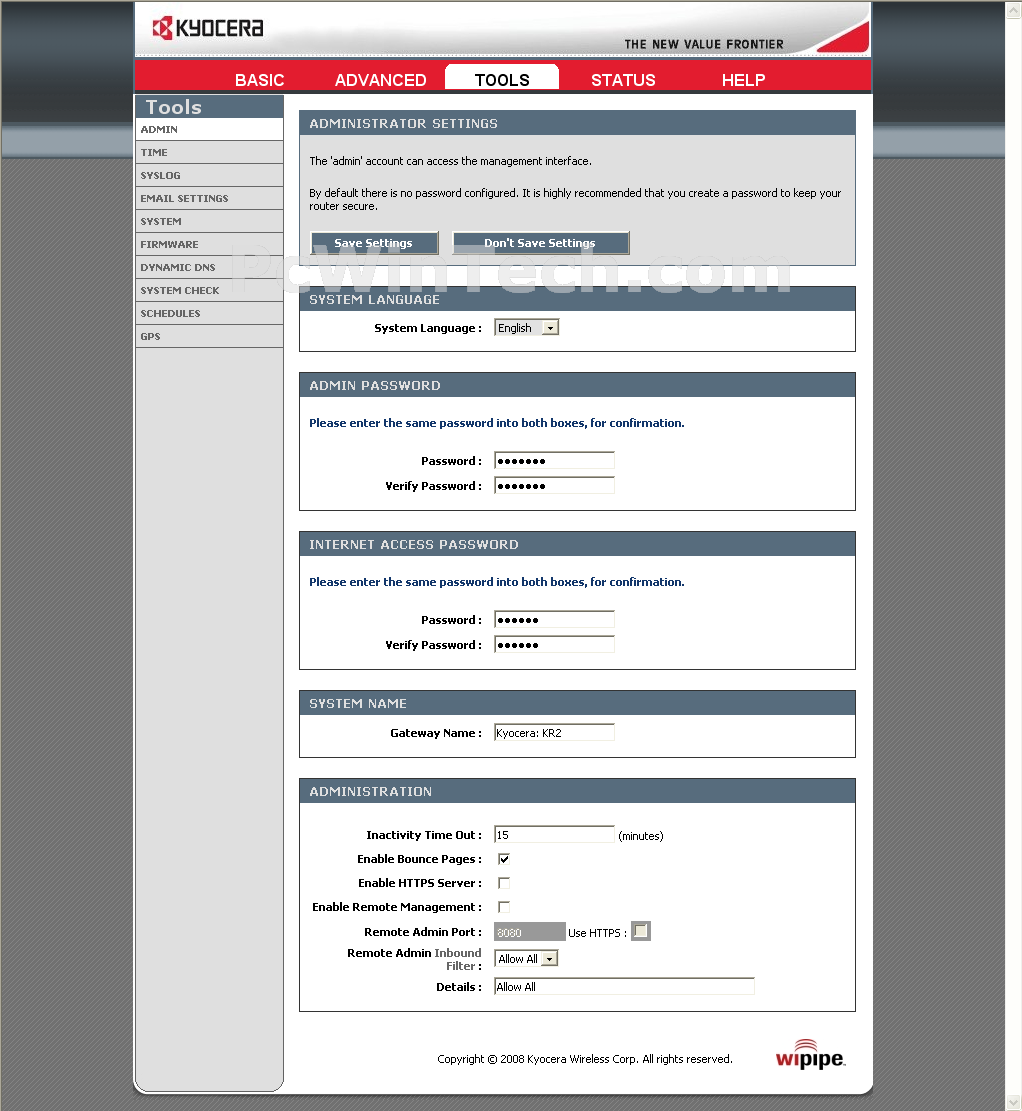The width and height of the screenshot is (1022, 1111).
Task: Expand the Remote Admin Inbound Filter dropdown
Action: click(x=527, y=959)
